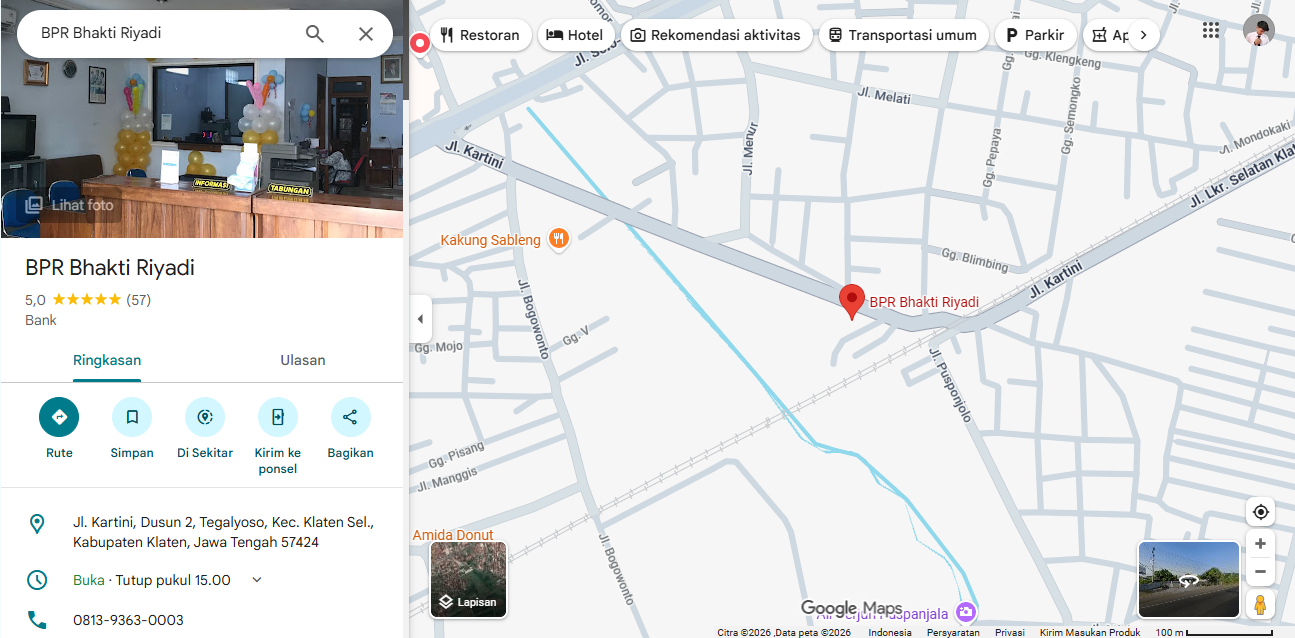The image size is (1295, 638).
Task: Filter the map by Restoran
Action: [x=481, y=35]
